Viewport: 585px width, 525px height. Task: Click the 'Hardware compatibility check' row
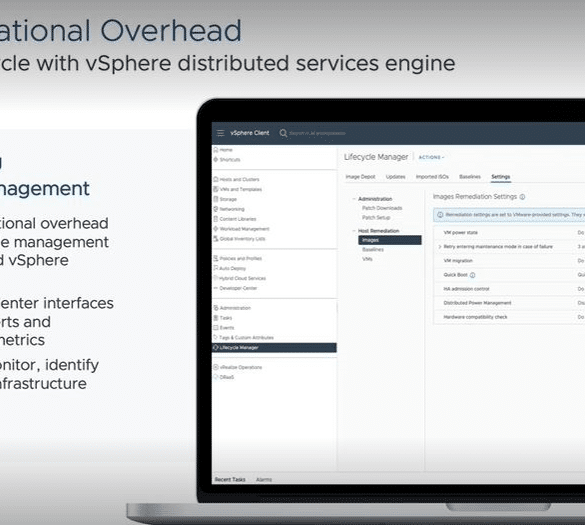509,317
